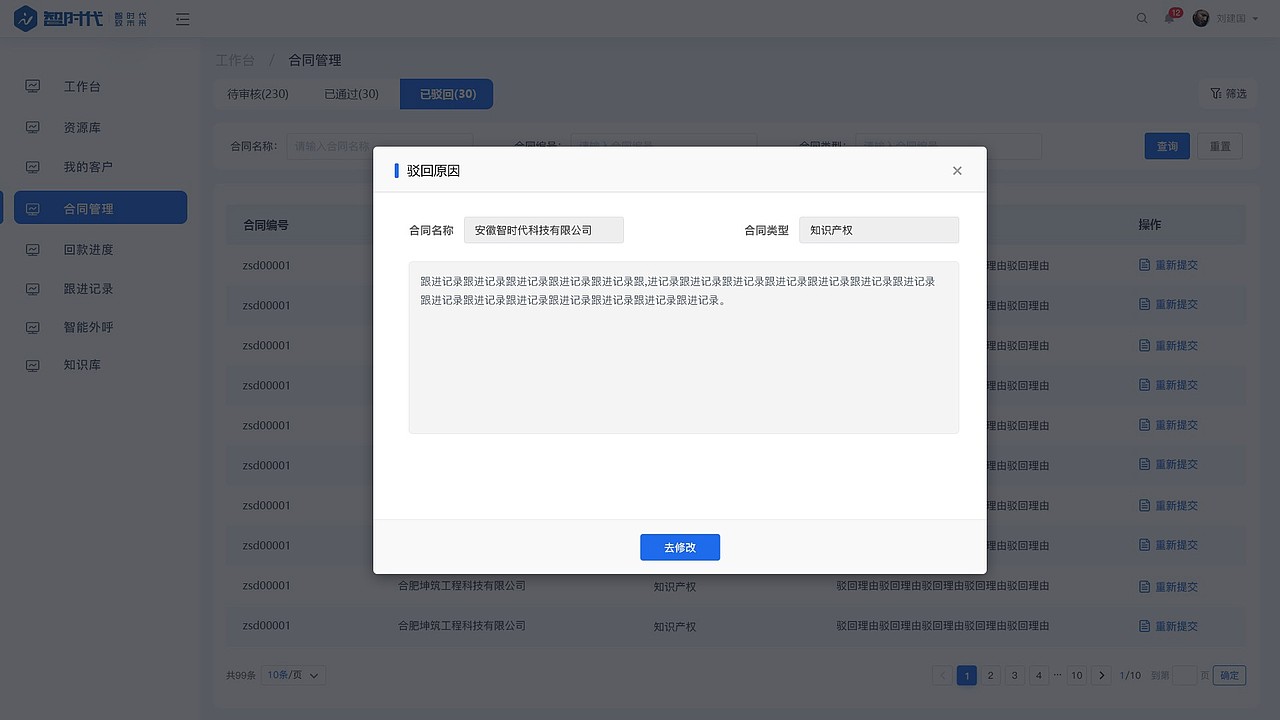Click the 查询 search button

(x=1167, y=146)
